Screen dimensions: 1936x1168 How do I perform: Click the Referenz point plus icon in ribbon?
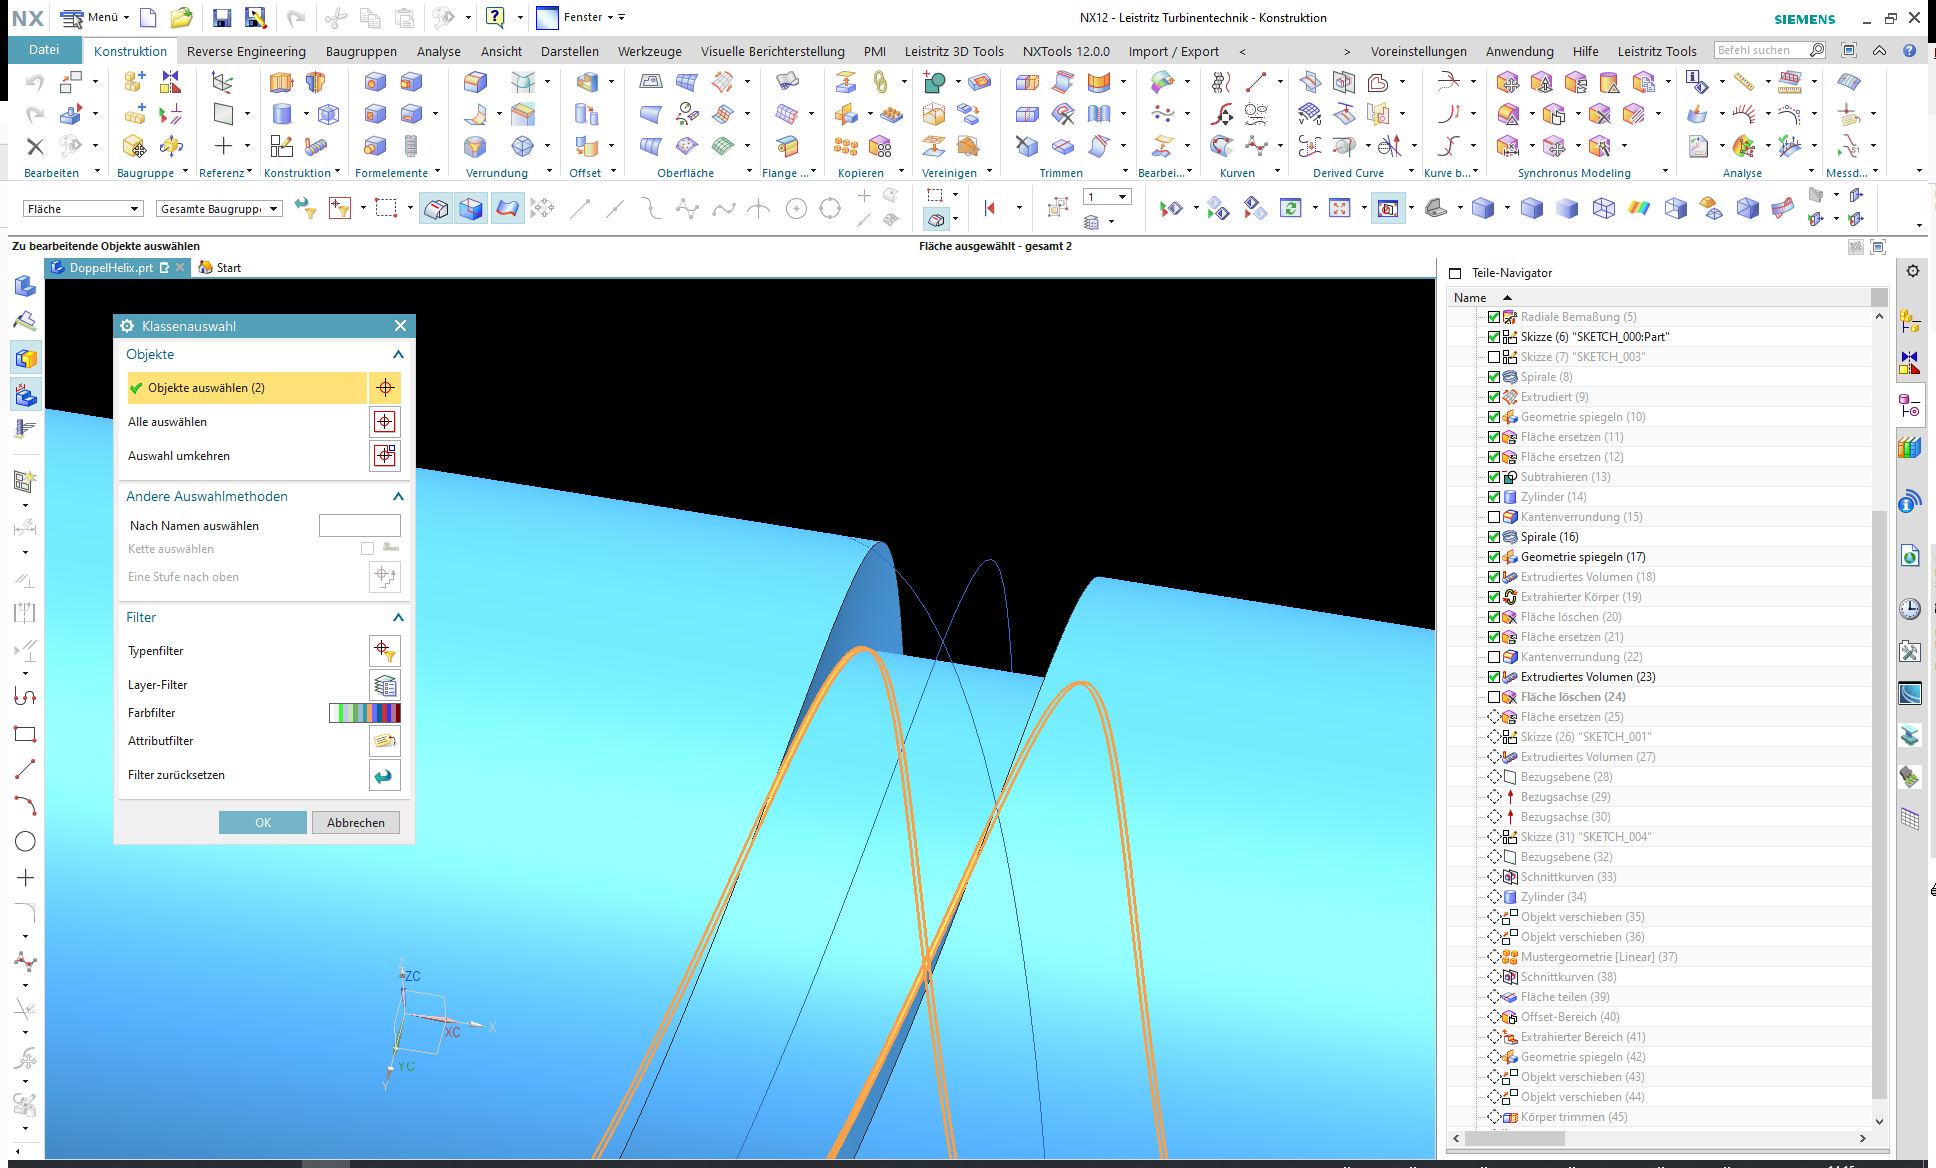(x=223, y=146)
